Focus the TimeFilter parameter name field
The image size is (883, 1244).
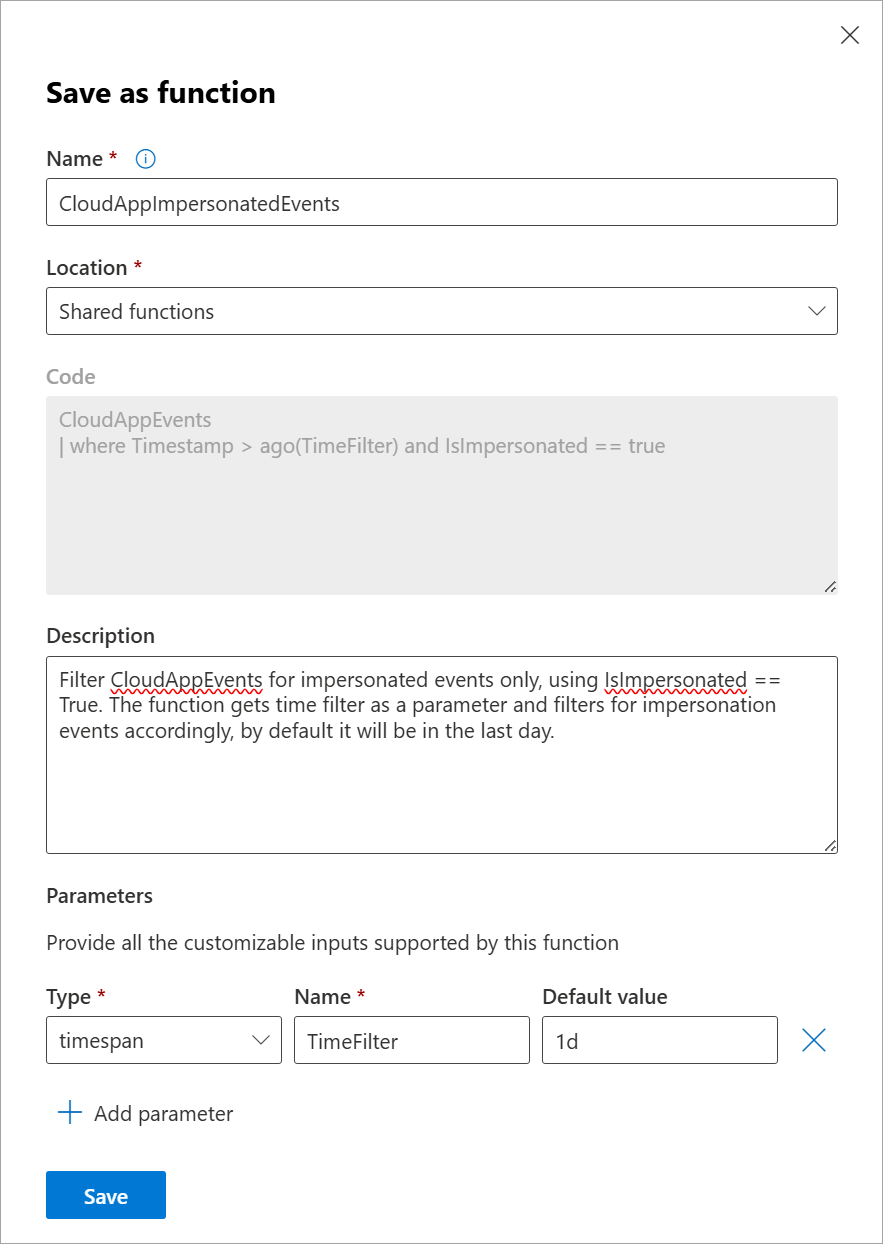point(411,1040)
